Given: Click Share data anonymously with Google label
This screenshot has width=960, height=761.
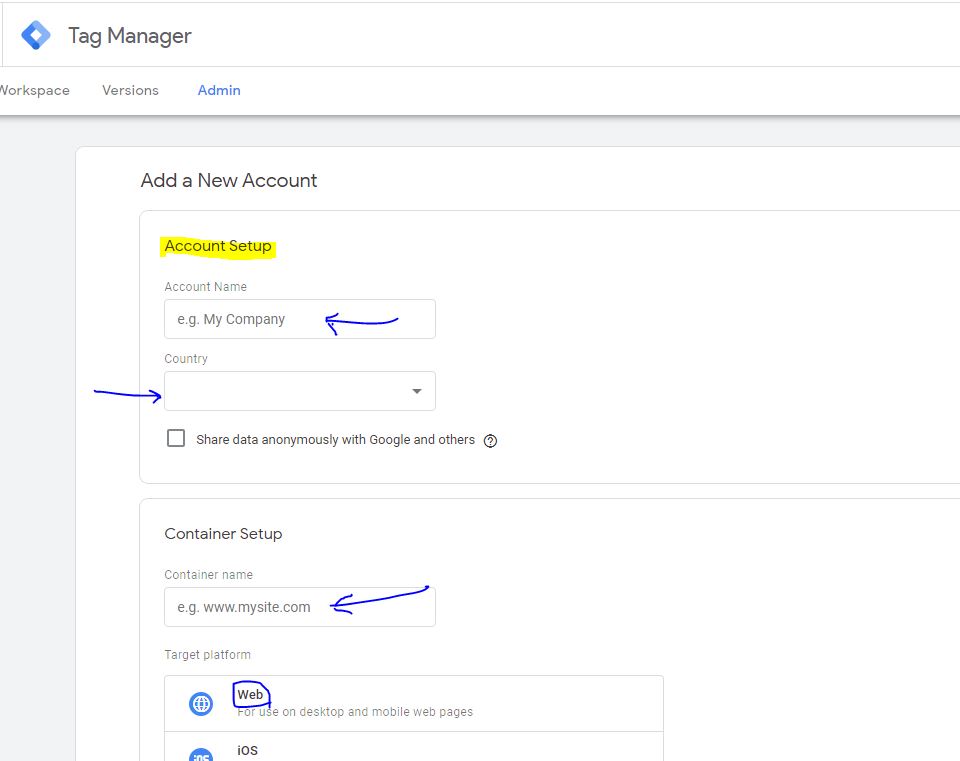Looking at the screenshot, I should [x=336, y=440].
